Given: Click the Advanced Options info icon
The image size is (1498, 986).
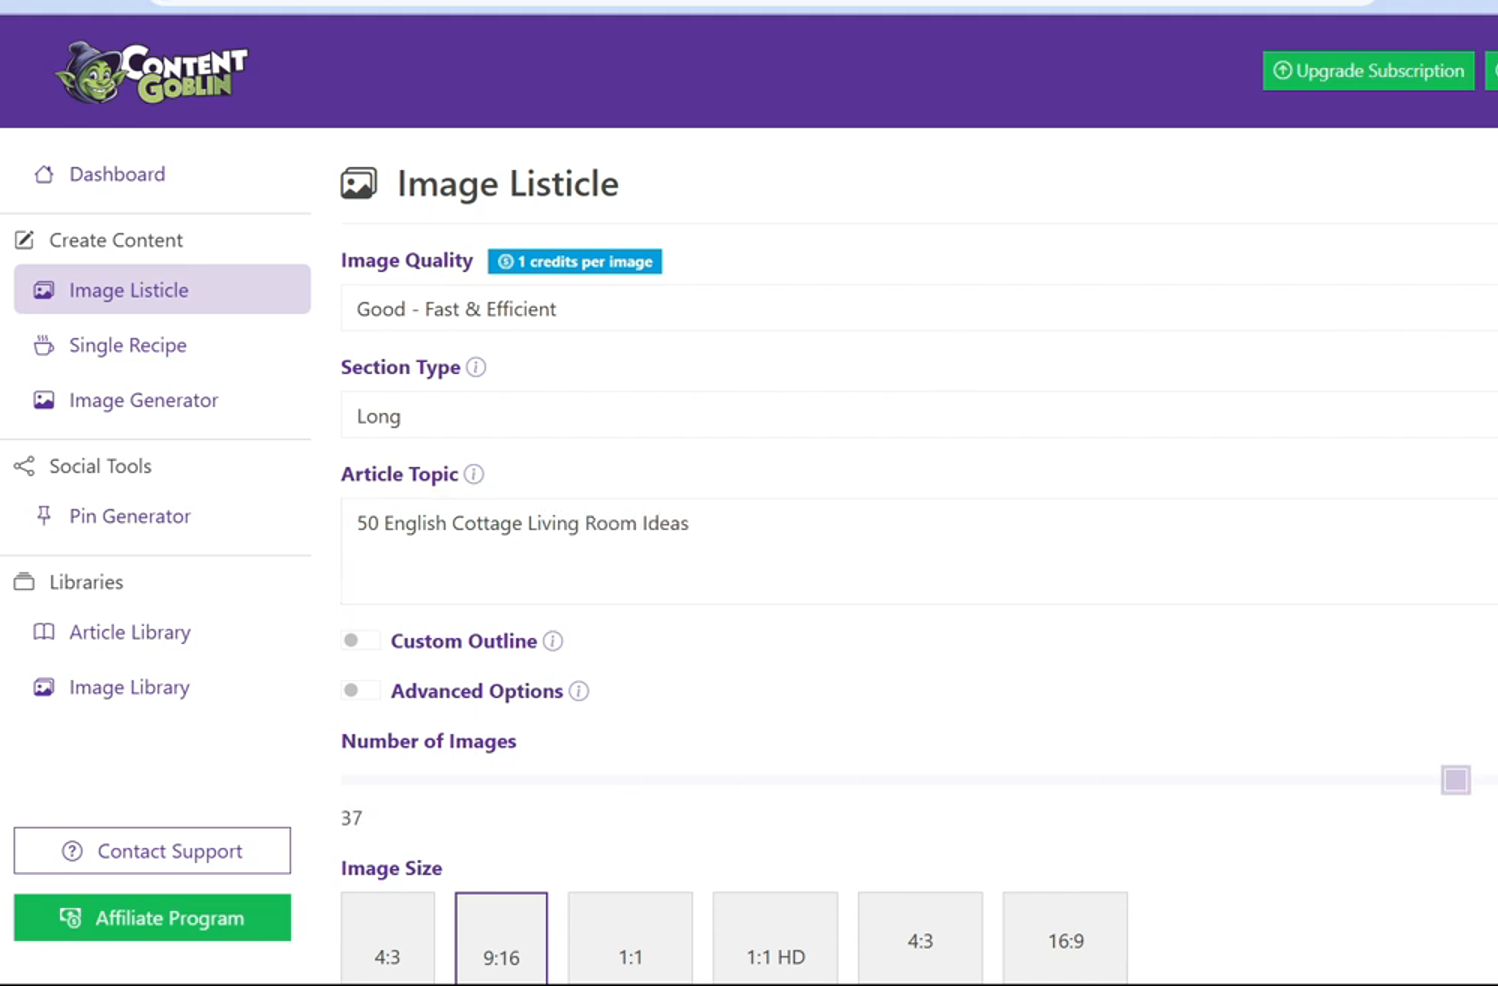Looking at the screenshot, I should click(579, 691).
